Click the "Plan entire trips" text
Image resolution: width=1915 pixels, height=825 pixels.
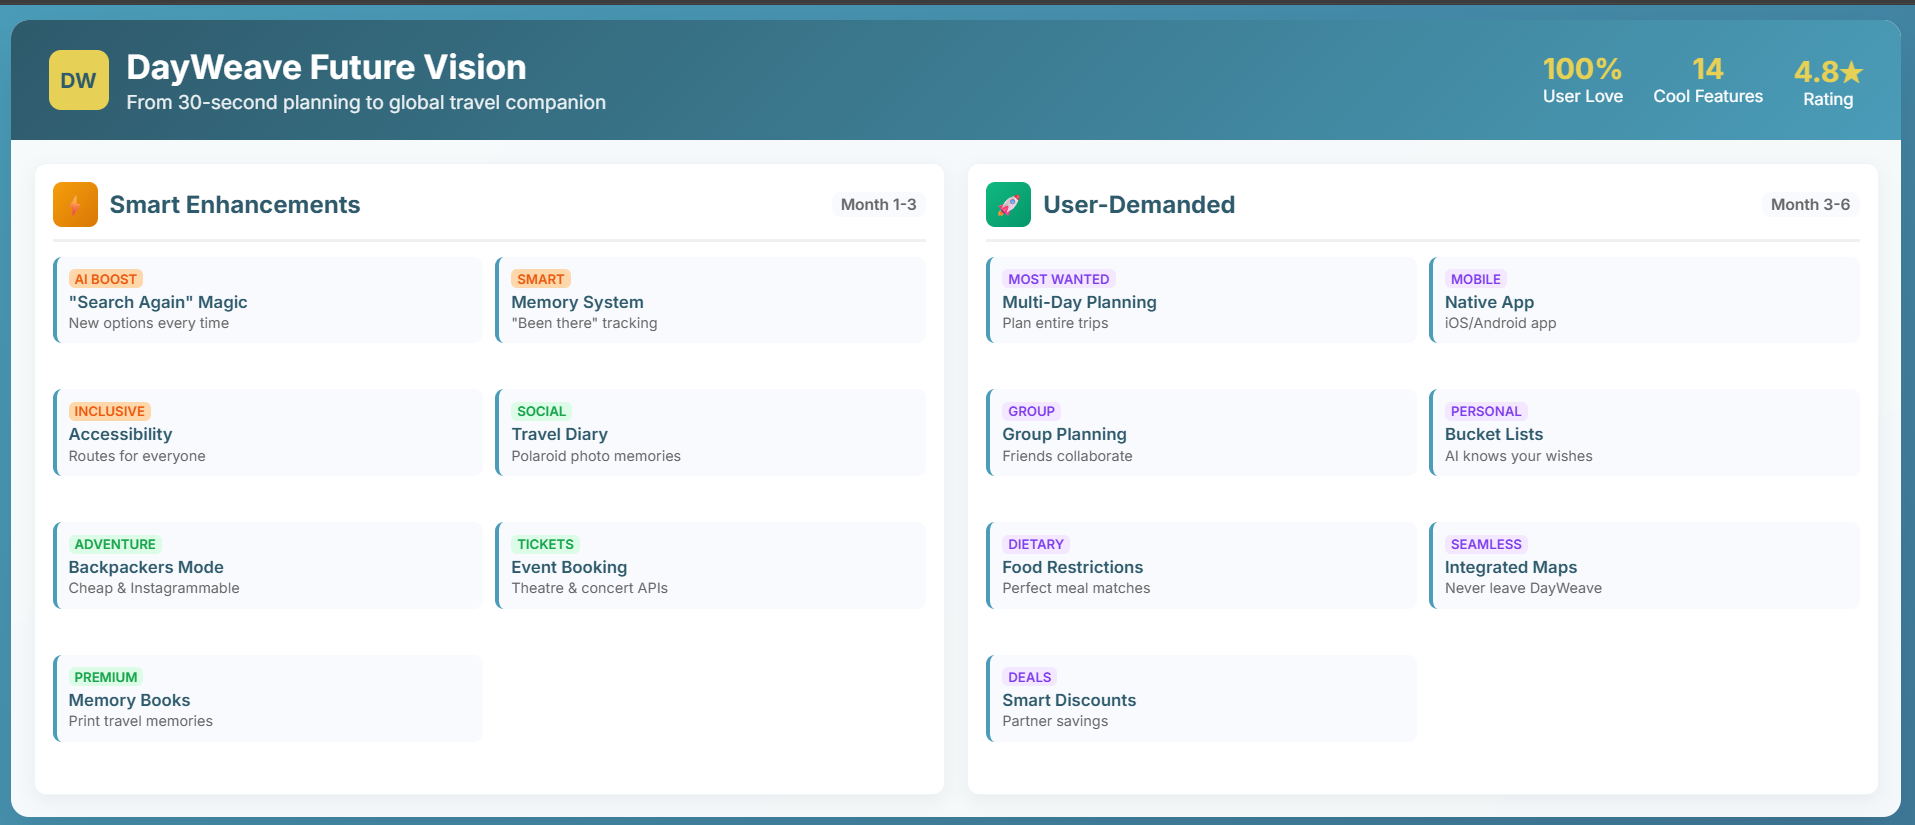tap(1055, 323)
